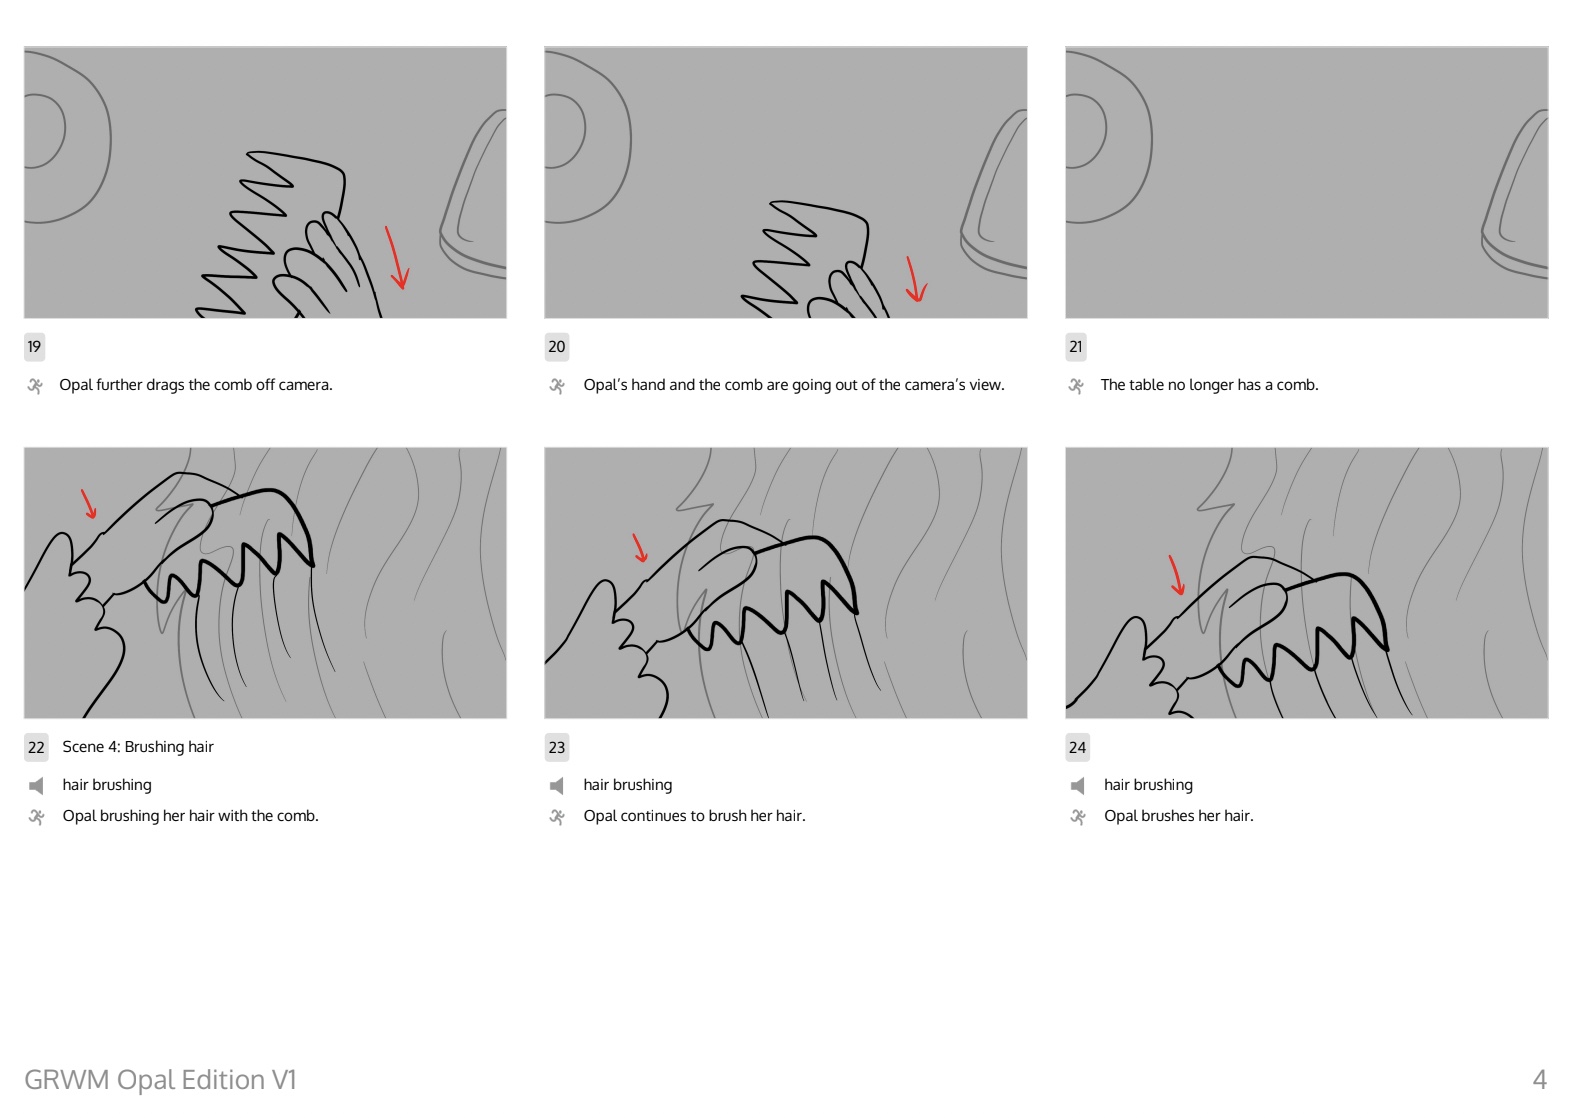The image size is (1580, 1118).
Task: Click the action icon under frame 19
Action: coord(36,386)
